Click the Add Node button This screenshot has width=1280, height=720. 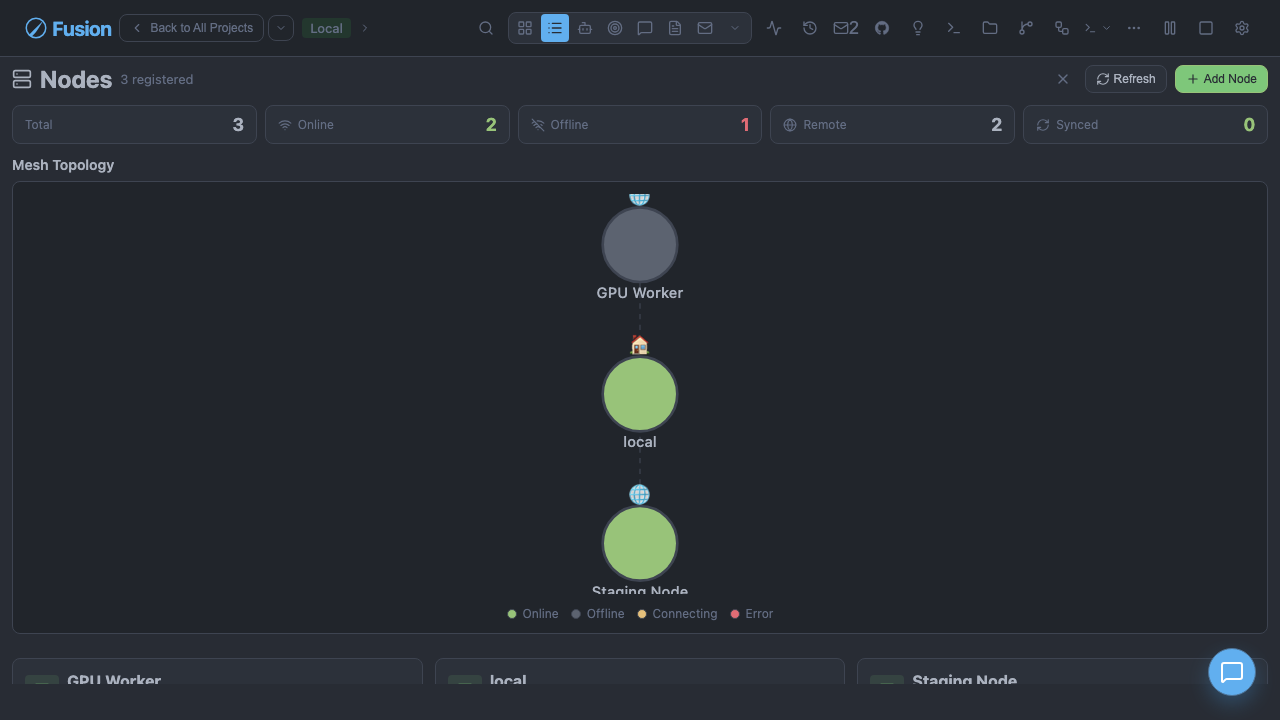1221,79
